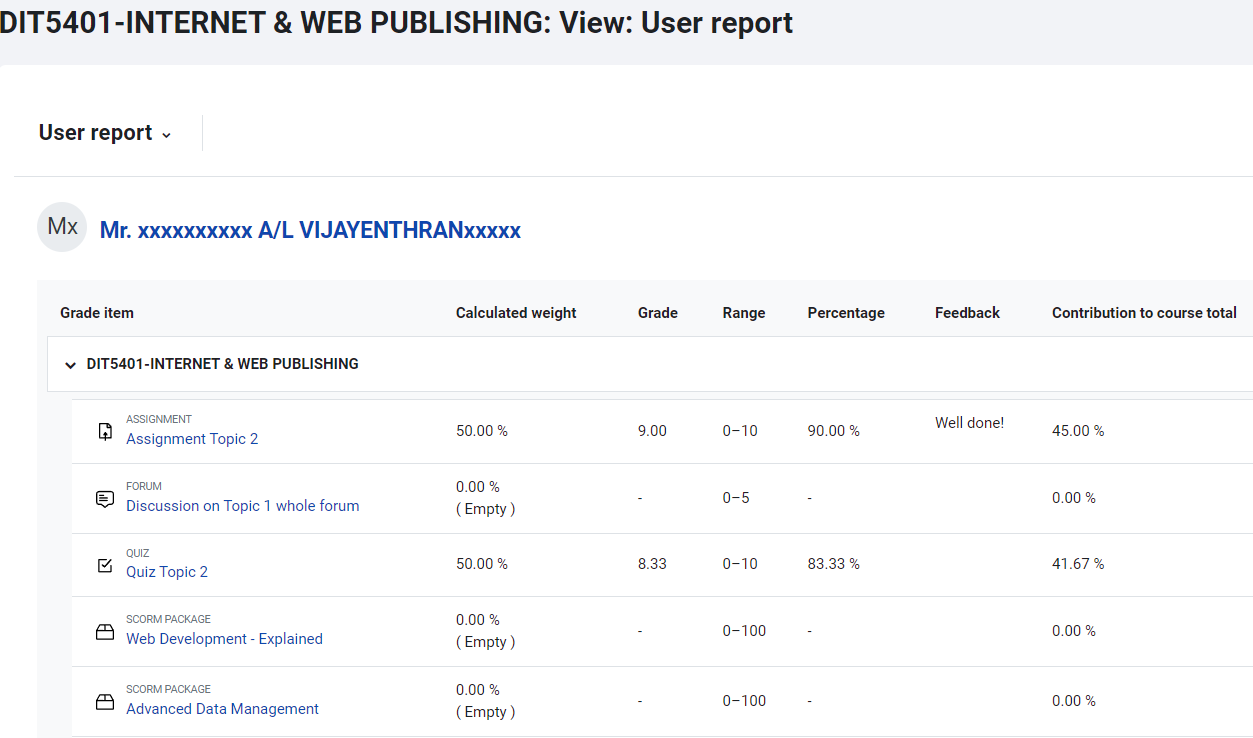Click the Mx user avatar
1253x738 pixels.
coord(62,227)
